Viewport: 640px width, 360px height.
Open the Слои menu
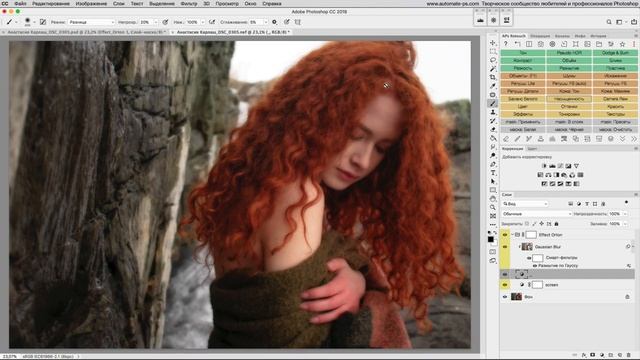(119, 4)
